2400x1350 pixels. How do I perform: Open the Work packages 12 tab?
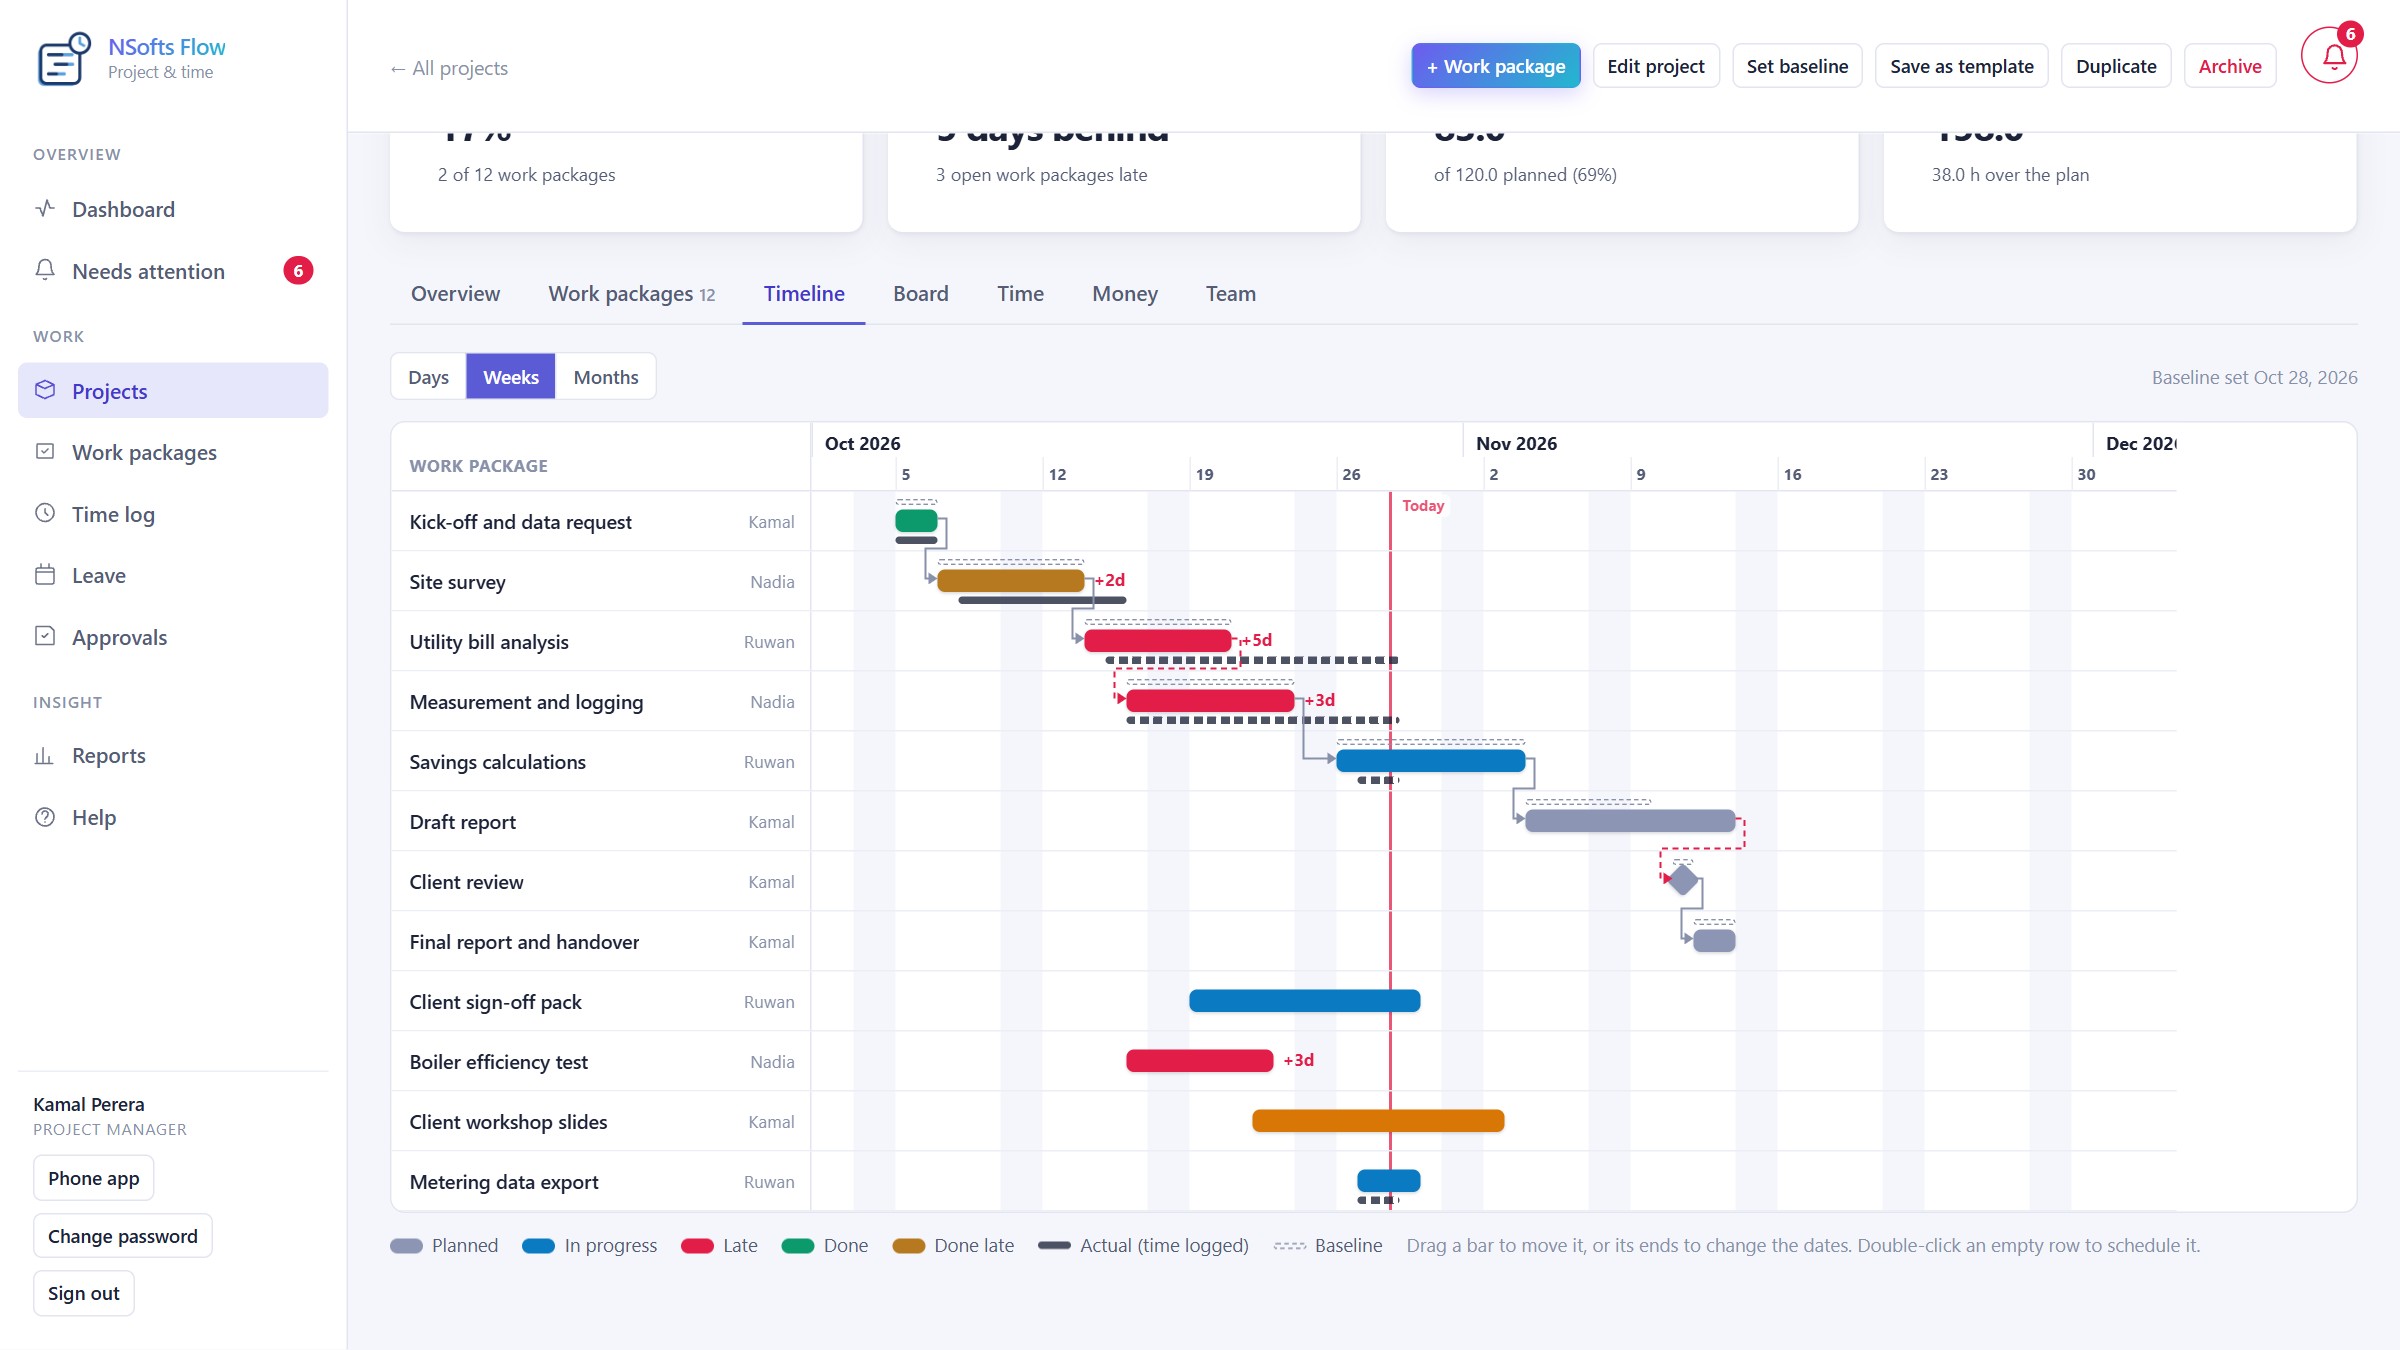click(x=631, y=294)
